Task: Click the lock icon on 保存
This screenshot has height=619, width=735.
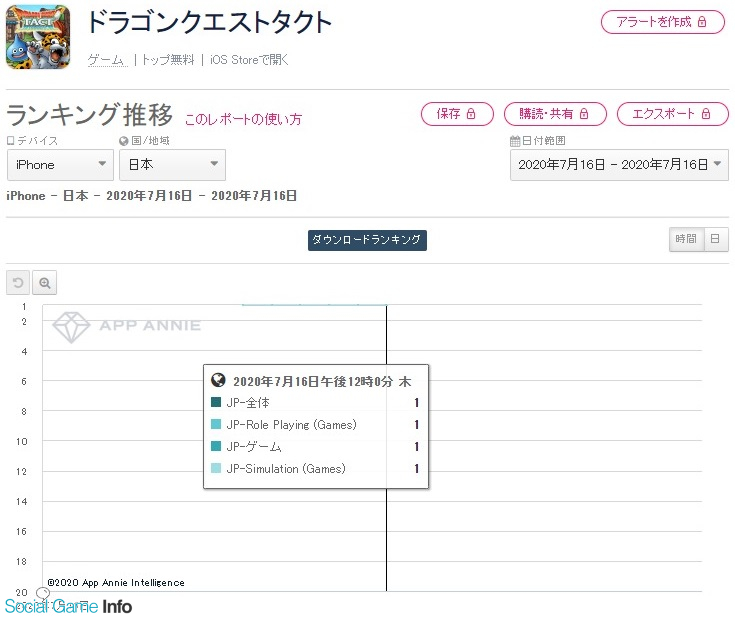Action: pyautogui.click(x=471, y=114)
